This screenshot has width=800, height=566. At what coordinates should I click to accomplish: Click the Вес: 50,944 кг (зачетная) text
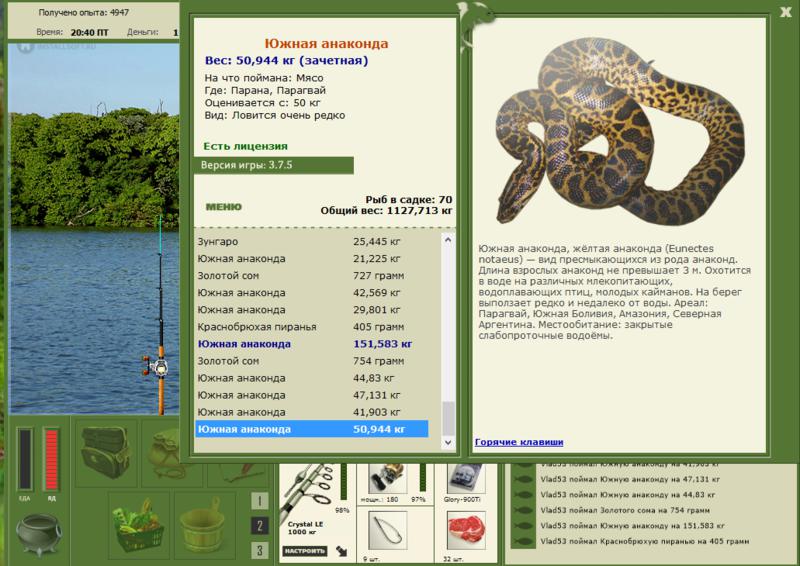pos(286,60)
